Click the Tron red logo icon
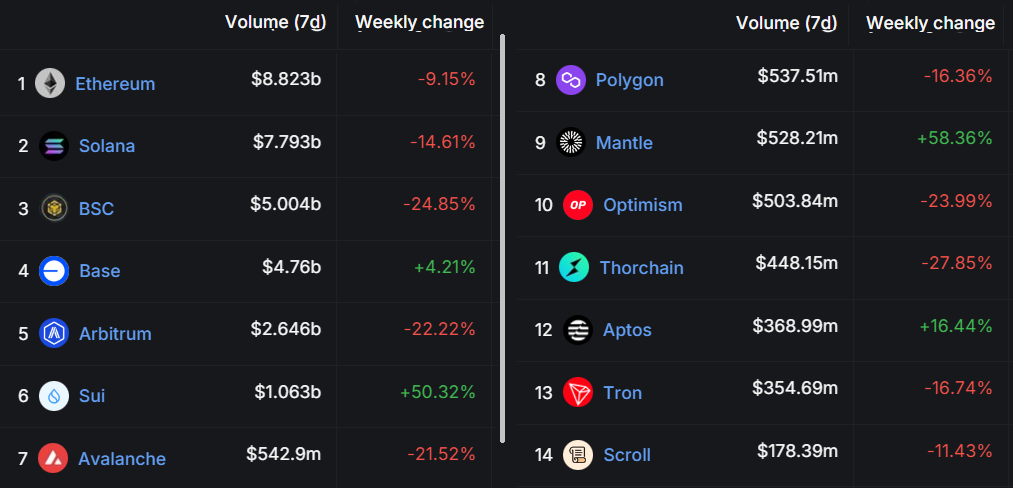The width and height of the screenshot is (1013, 488). [578, 393]
